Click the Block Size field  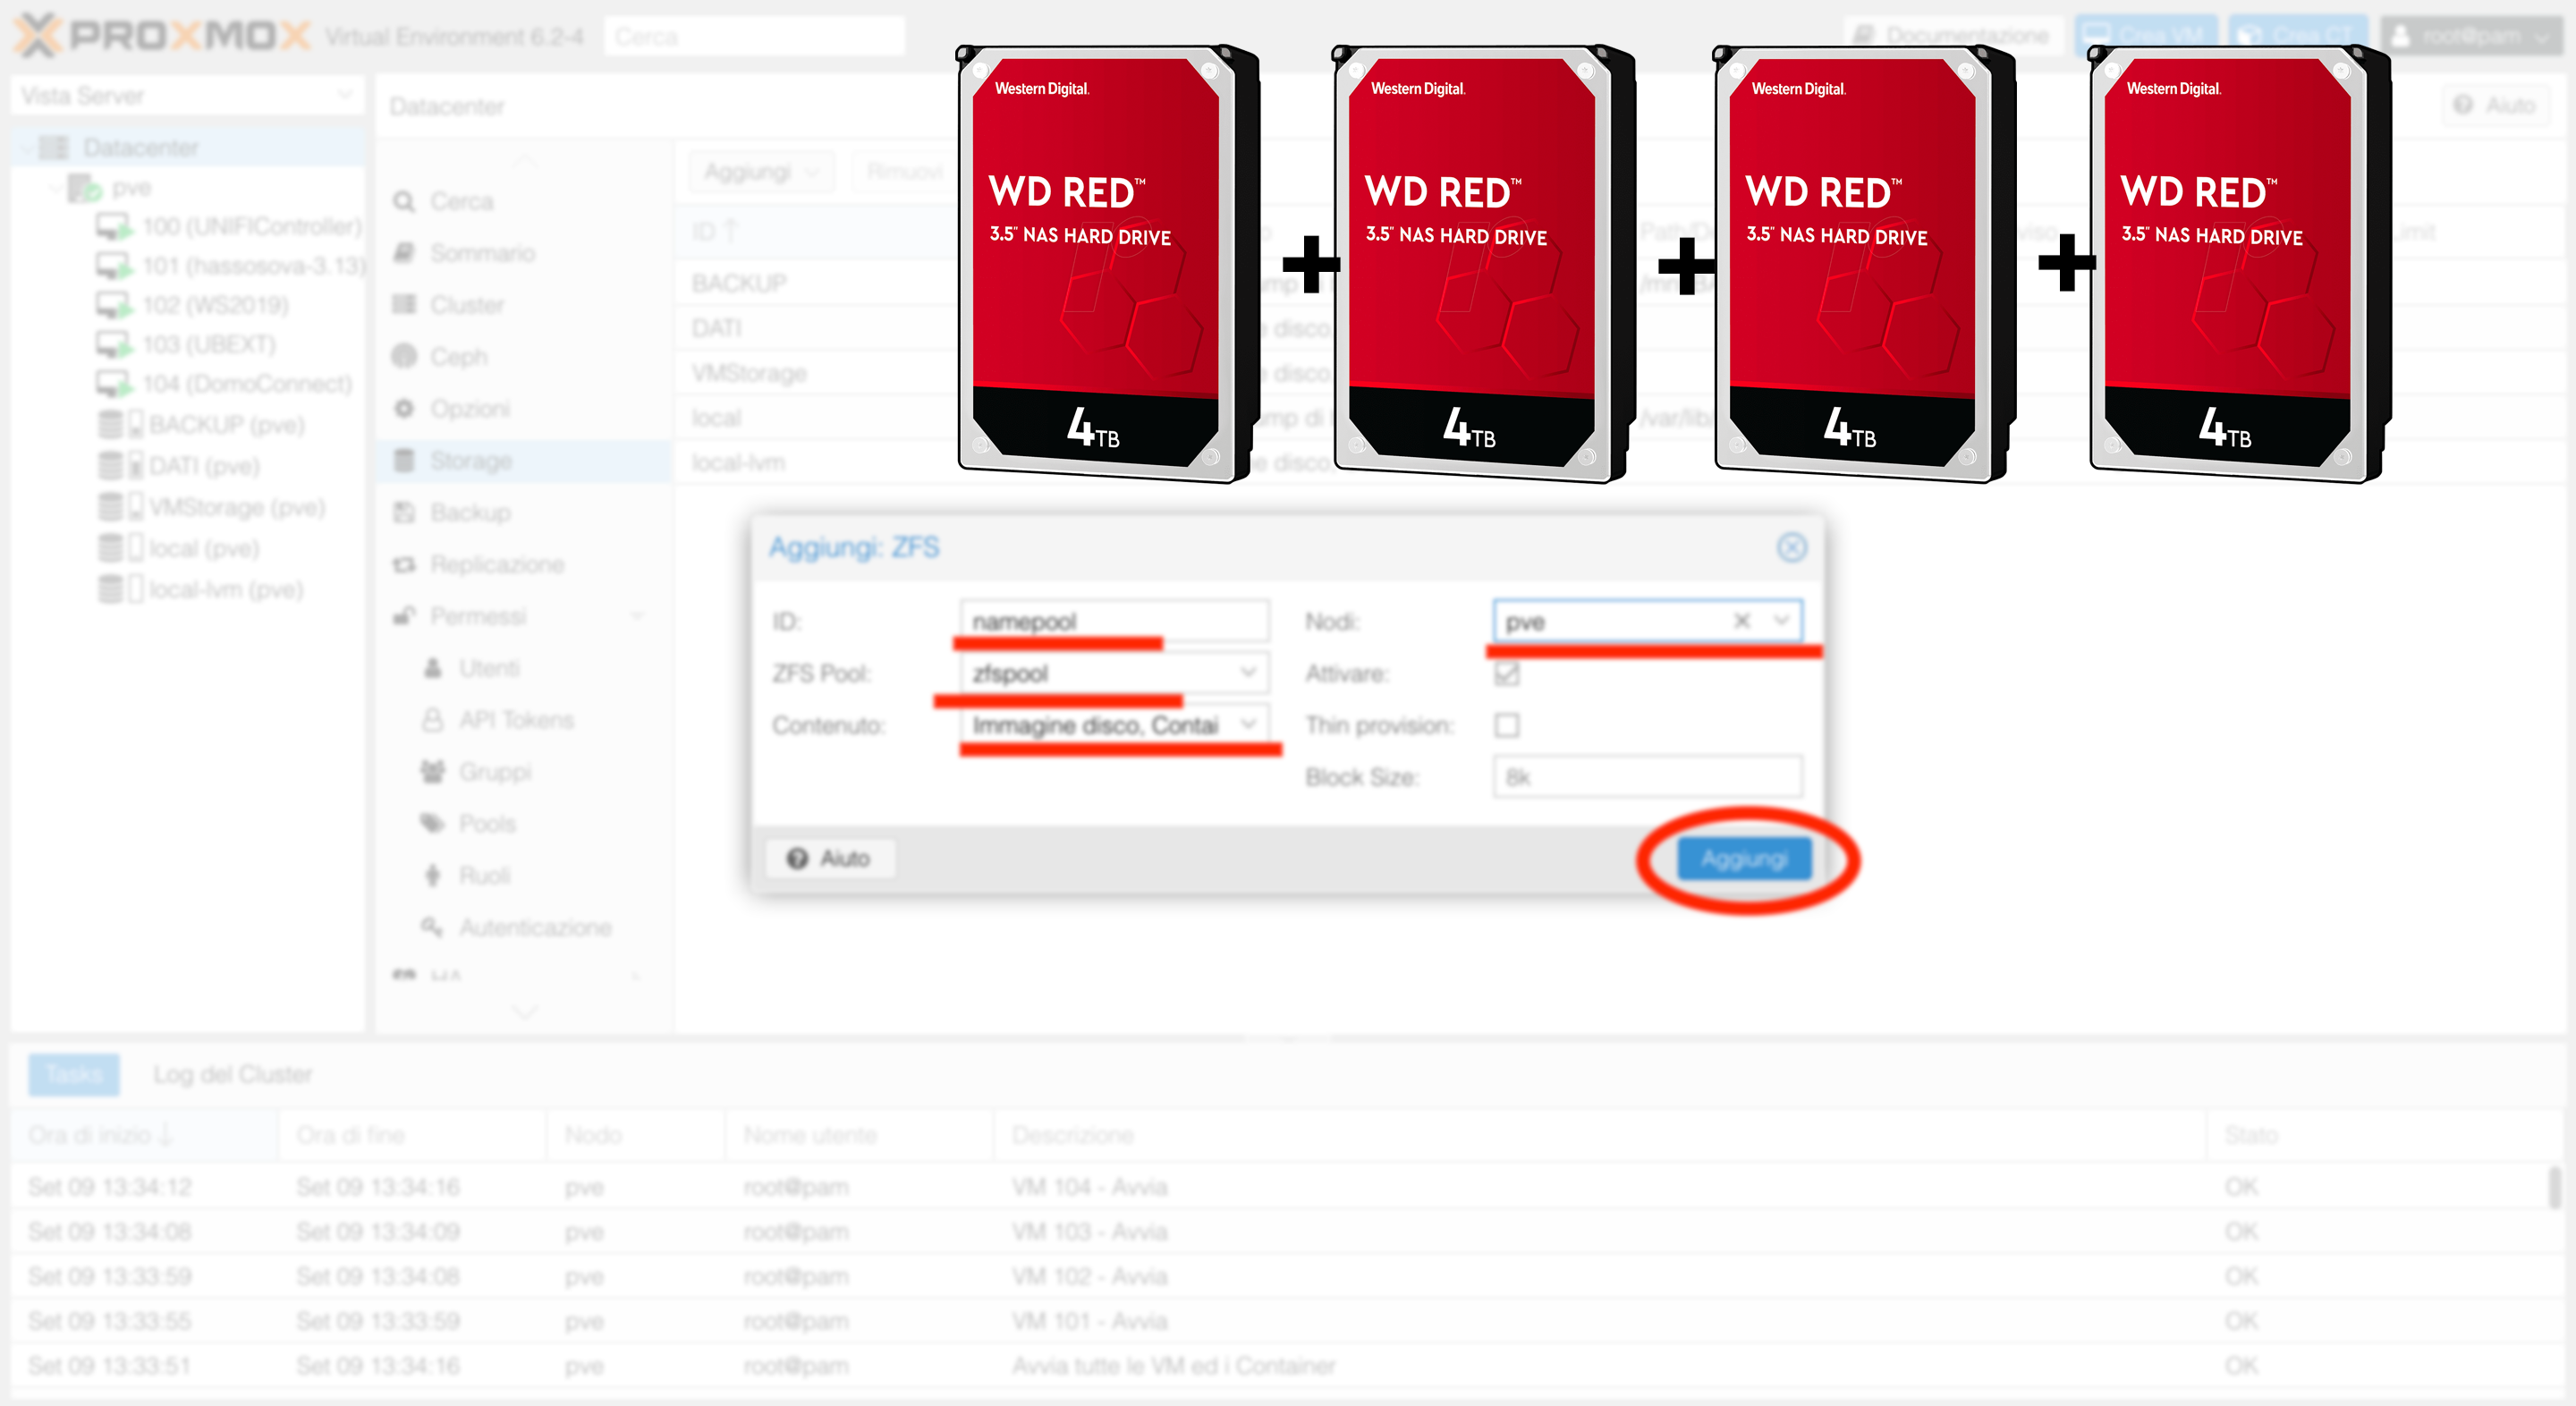tap(1646, 777)
